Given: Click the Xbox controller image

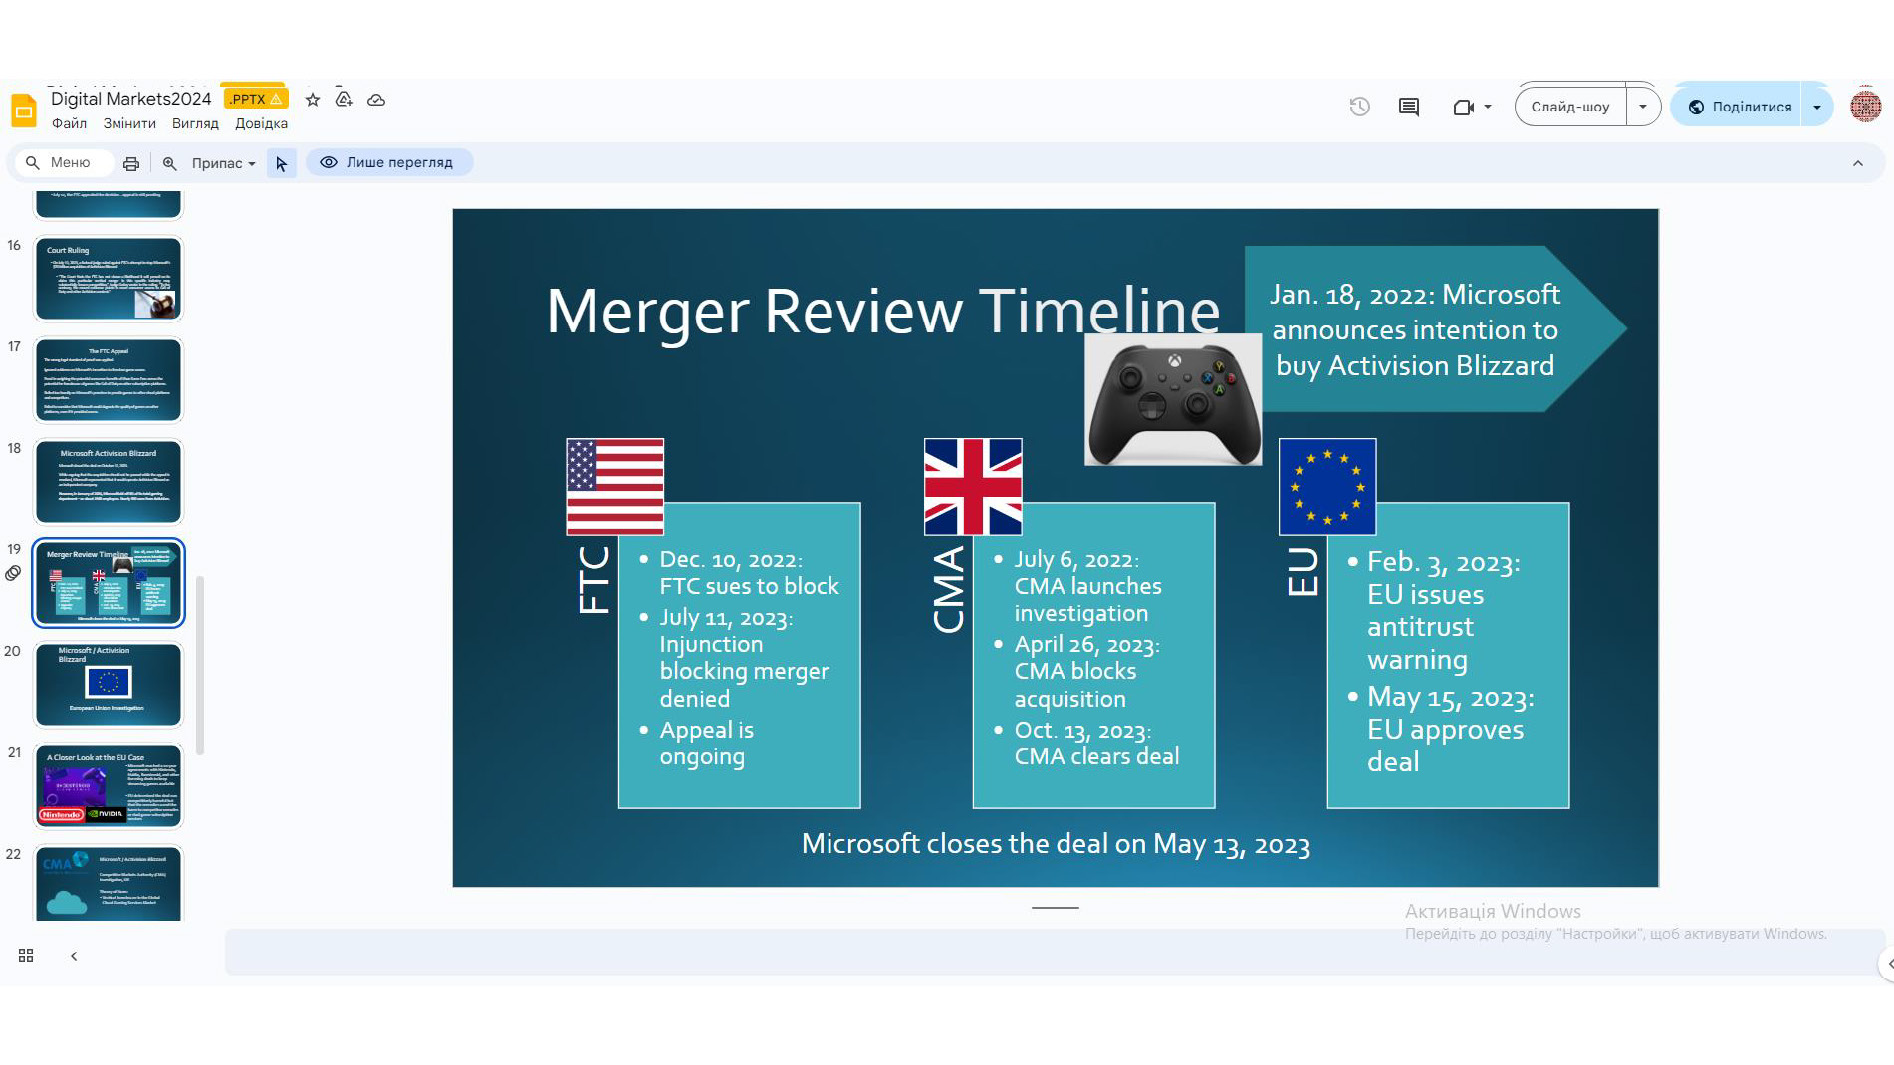Looking at the screenshot, I should coord(1173,400).
